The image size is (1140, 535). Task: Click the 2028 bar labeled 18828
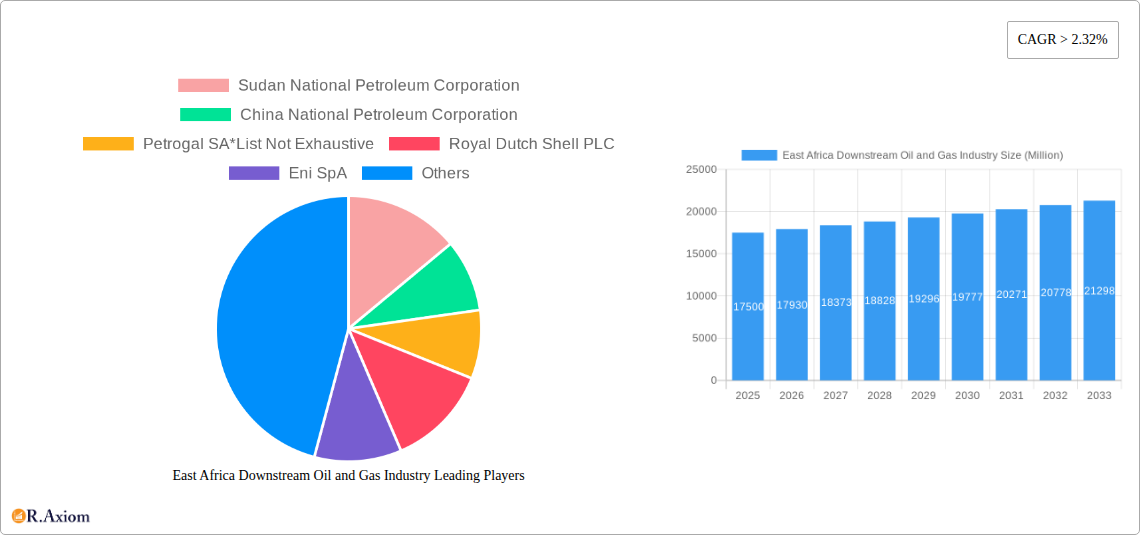880,301
